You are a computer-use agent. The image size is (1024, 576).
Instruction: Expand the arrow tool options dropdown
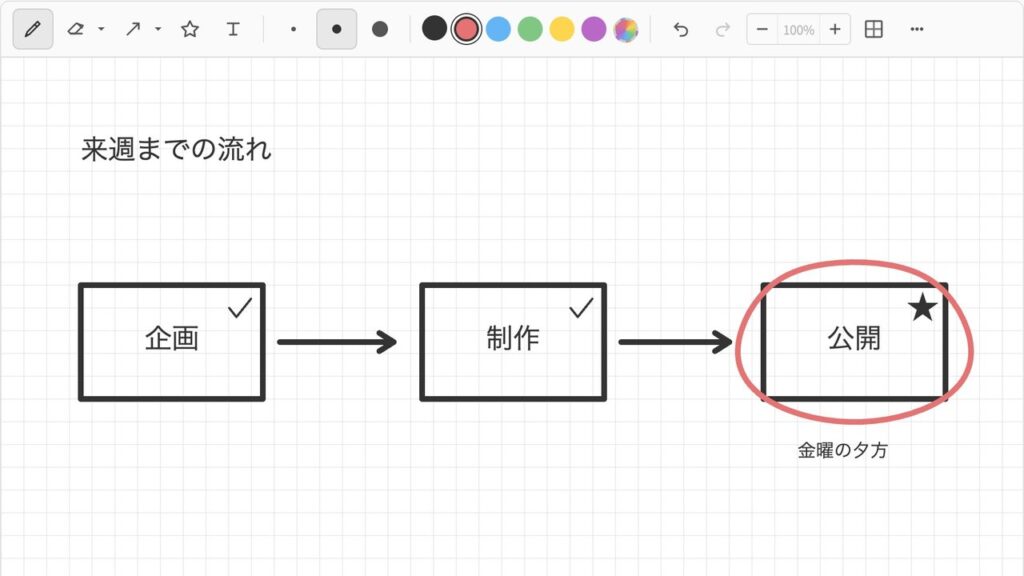[158, 29]
